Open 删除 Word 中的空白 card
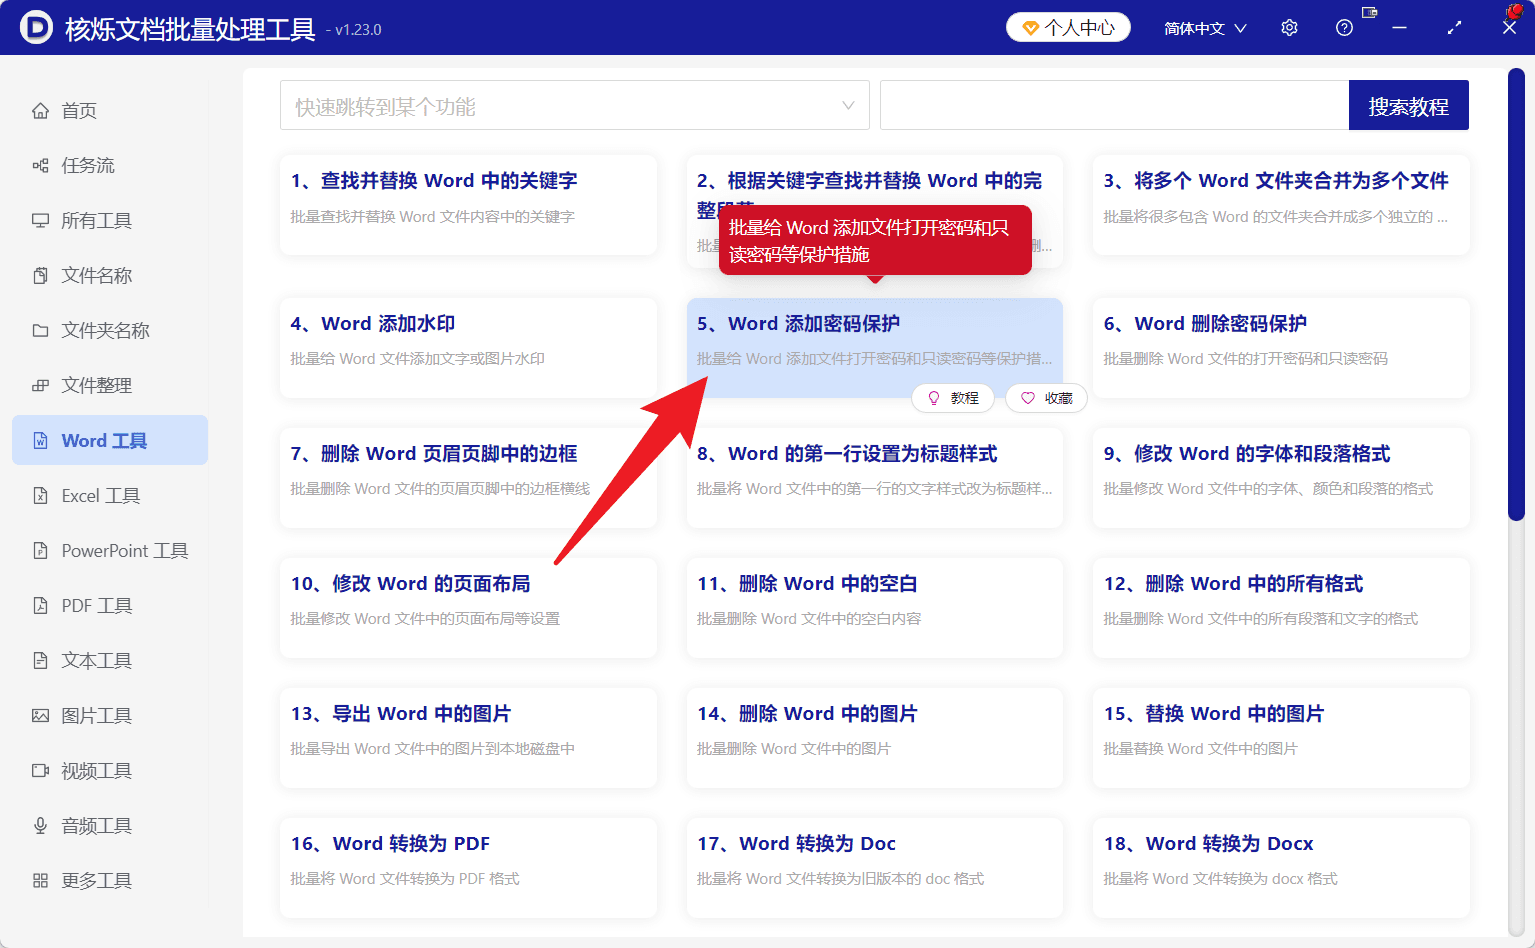The image size is (1535, 948). click(x=875, y=608)
